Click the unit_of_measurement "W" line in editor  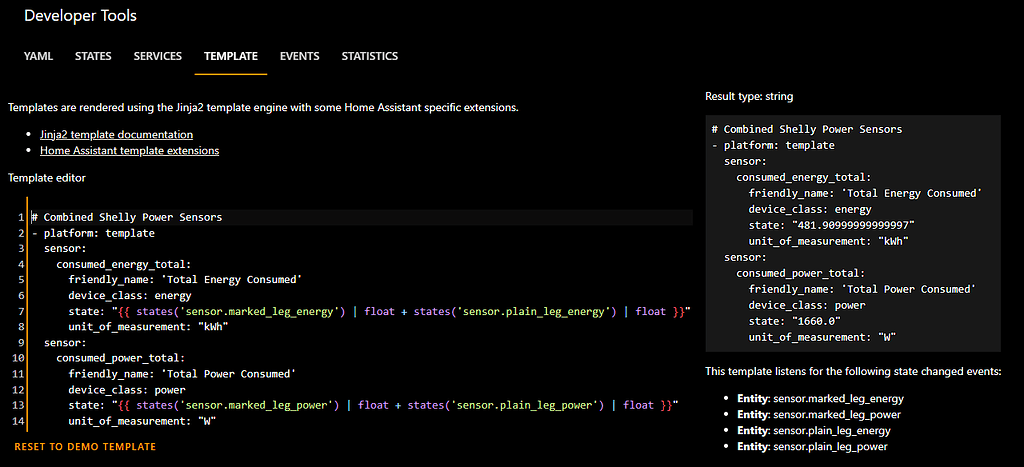pyautogui.click(x=141, y=421)
